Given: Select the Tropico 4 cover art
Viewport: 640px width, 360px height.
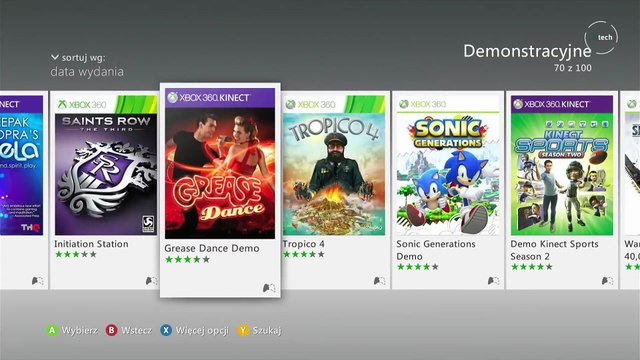Looking at the screenshot, I should click(334, 165).
